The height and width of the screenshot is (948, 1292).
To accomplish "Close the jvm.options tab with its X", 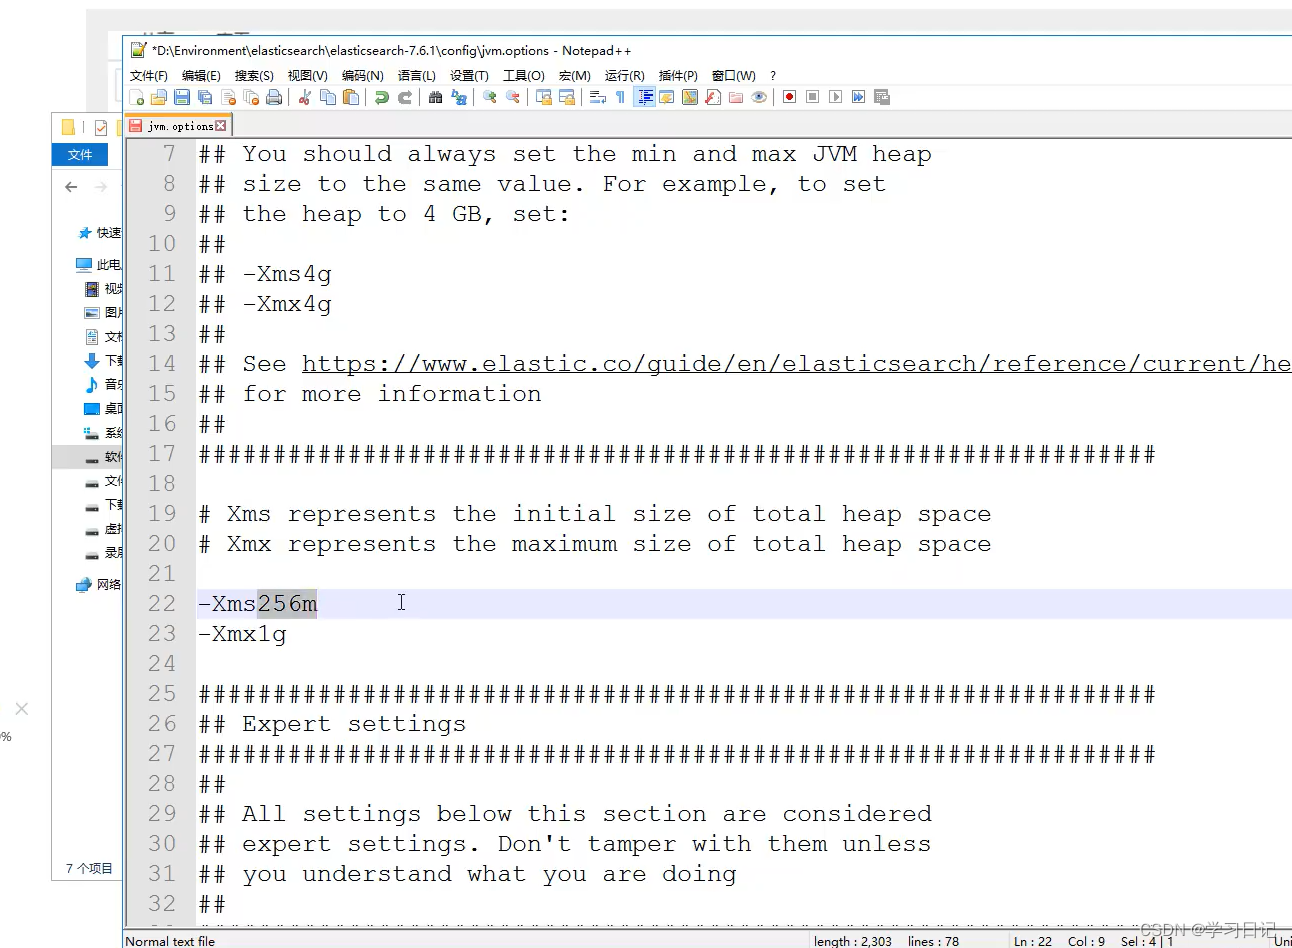I will tap(221, 126).
